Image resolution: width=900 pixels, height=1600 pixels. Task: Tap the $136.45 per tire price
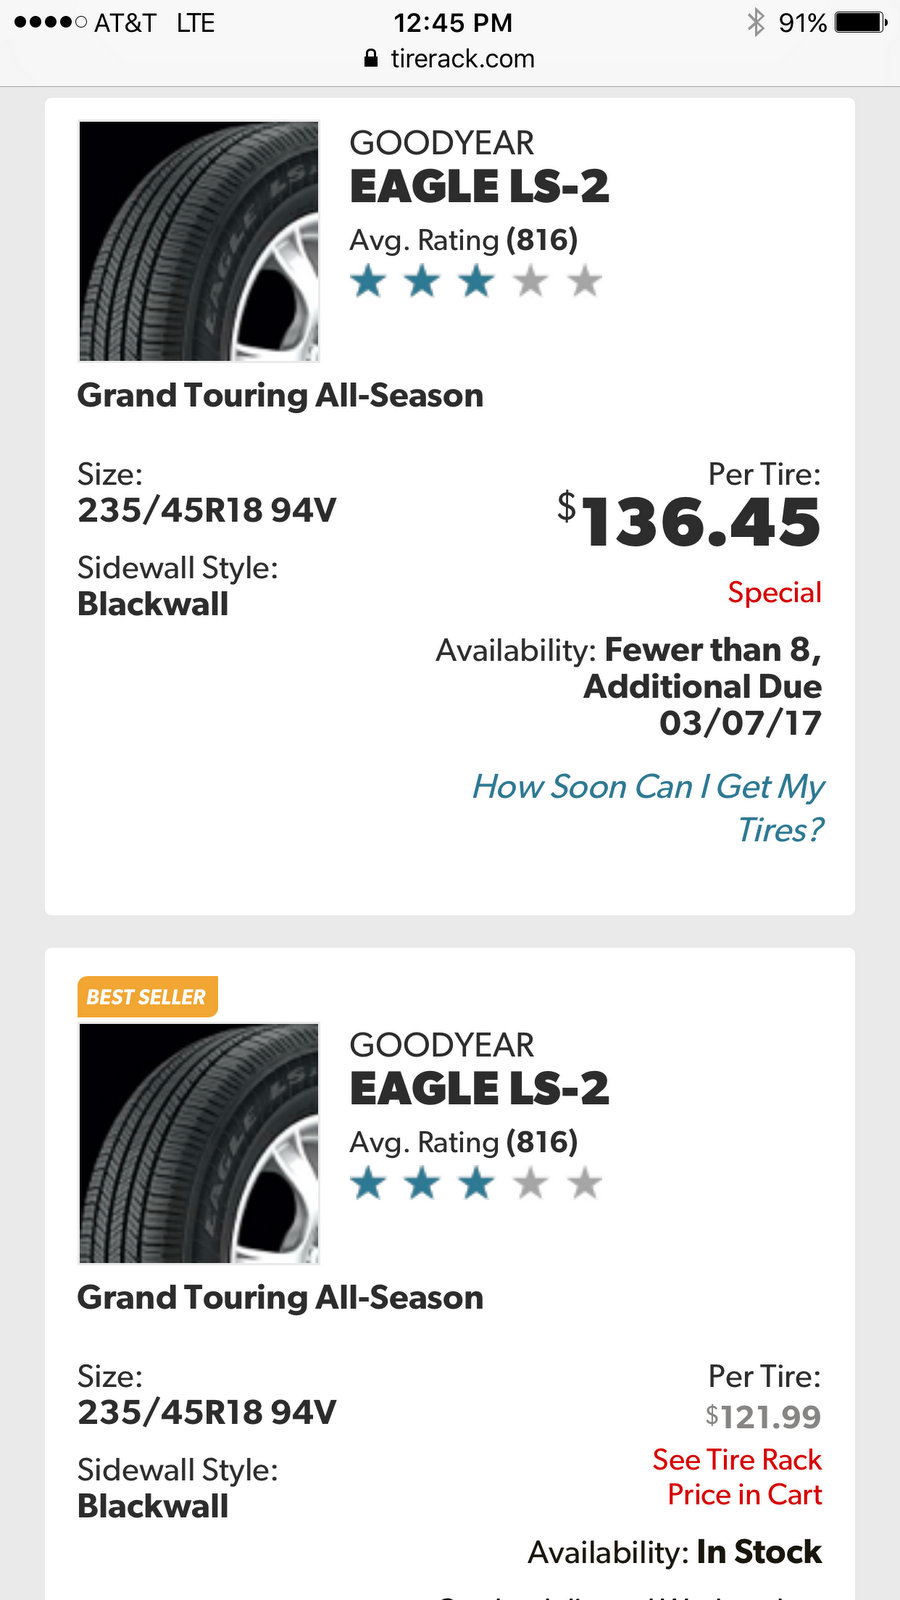tap(689, 521)
